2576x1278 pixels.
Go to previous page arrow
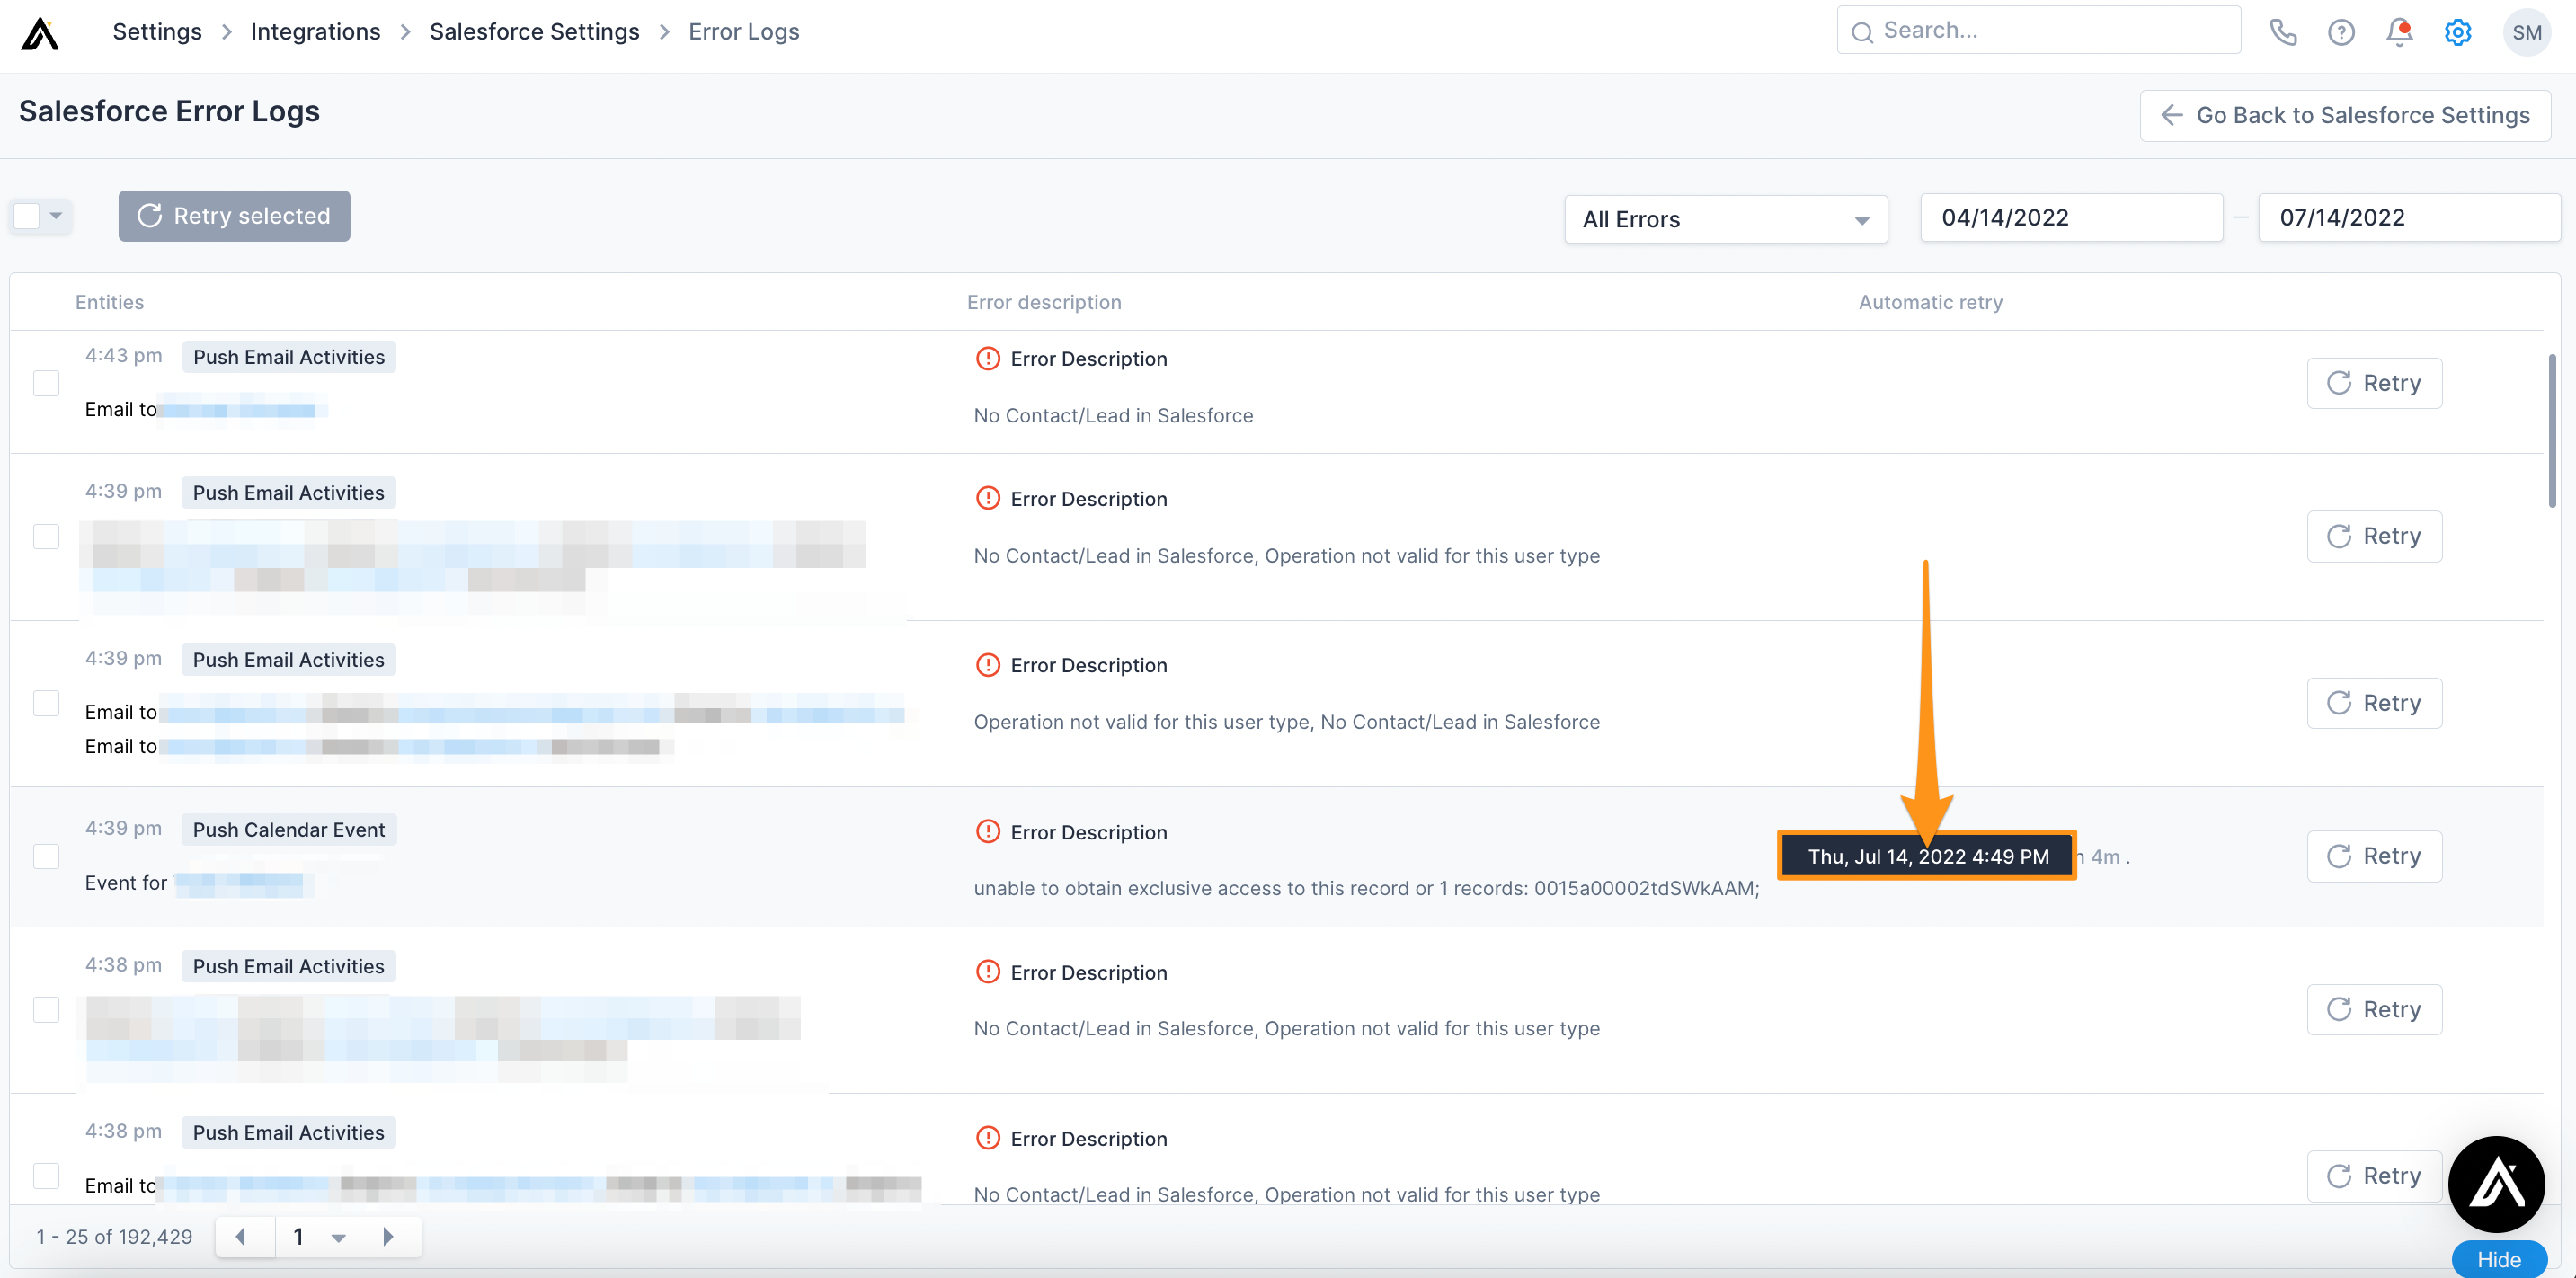tap(240, 1236)
